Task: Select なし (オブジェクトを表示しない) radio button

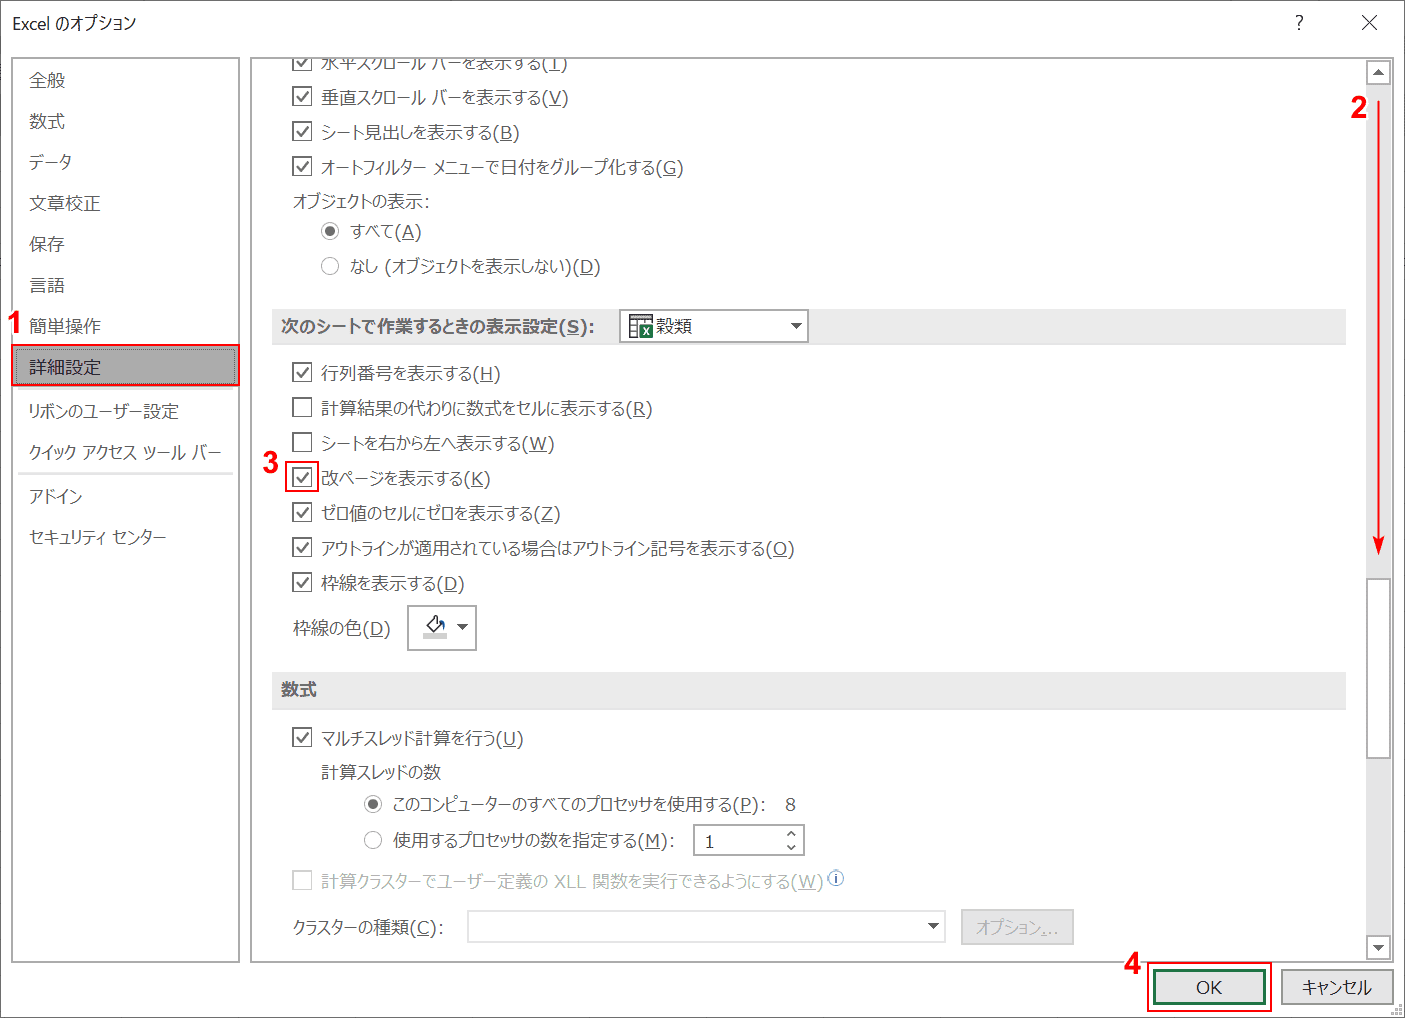Action: coord(330,266)
